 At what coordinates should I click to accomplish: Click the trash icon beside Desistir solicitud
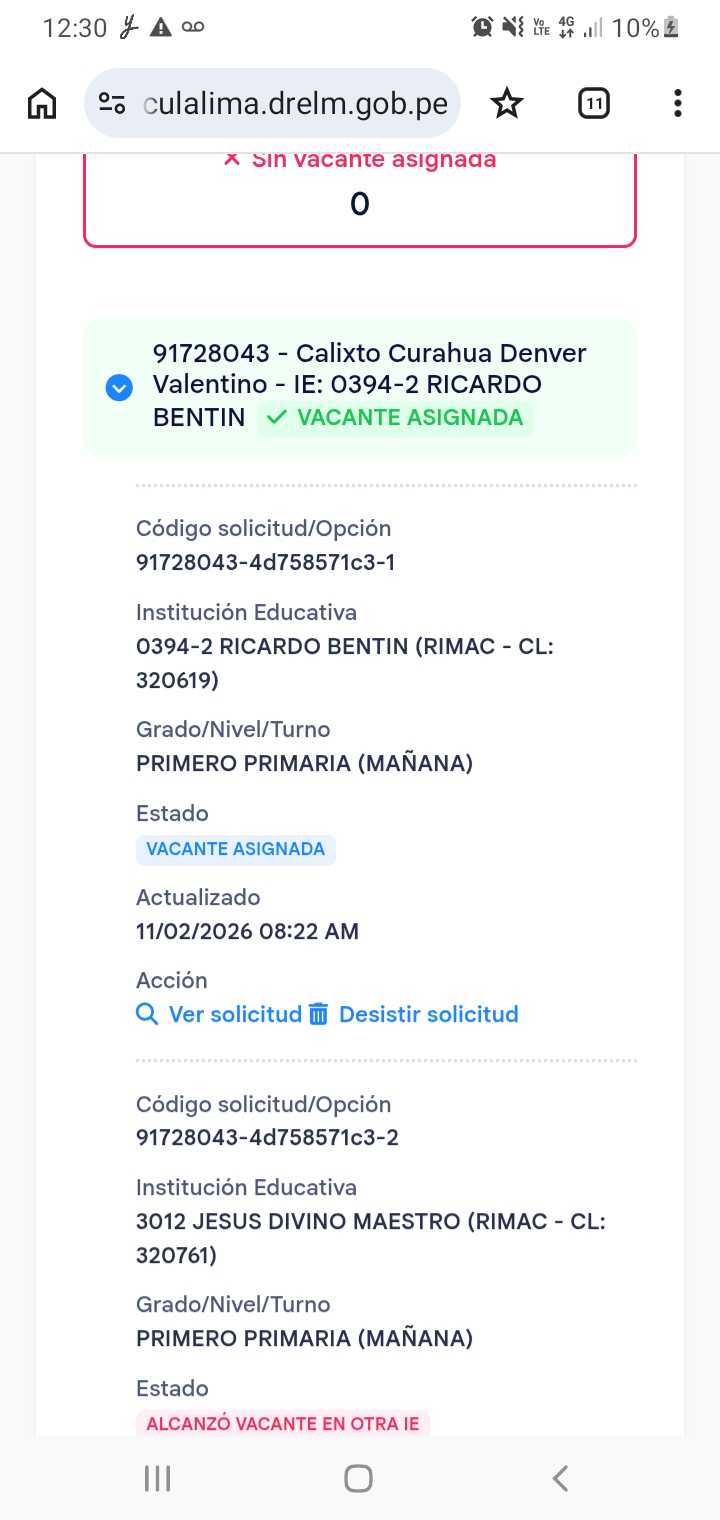pyautogui.click(x=318, y=1014)
